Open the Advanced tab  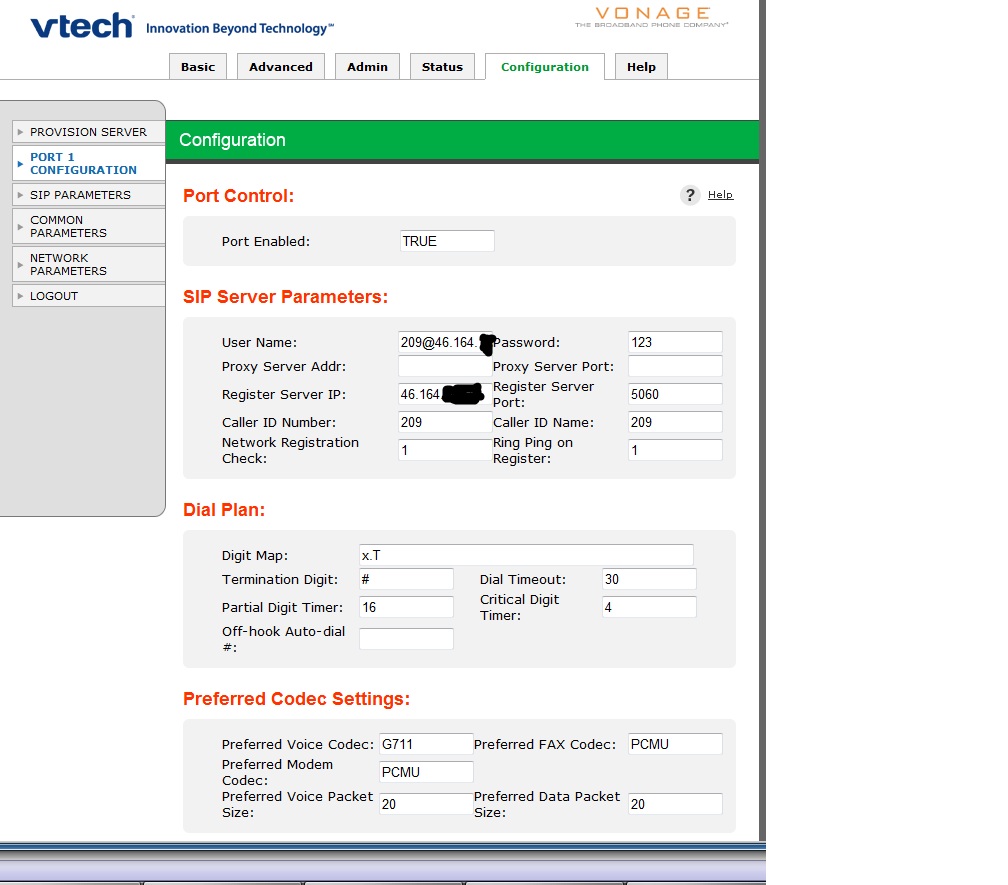tap(281, 67)
